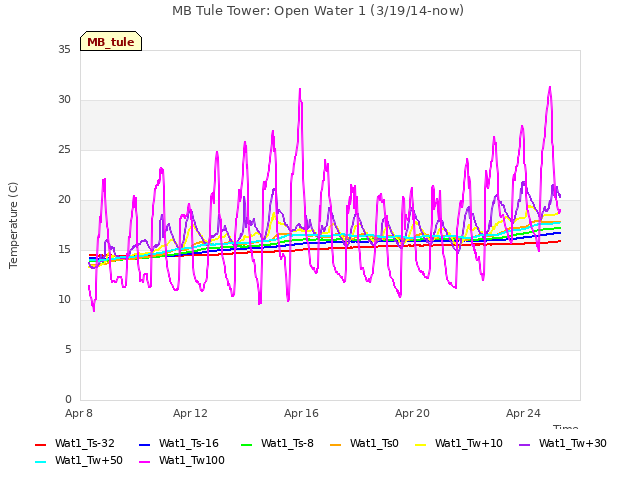Click the yellow Wat1_Tw+10 legend swatch
Viewport: 640px width, 480px height.
tap(420, 444)
